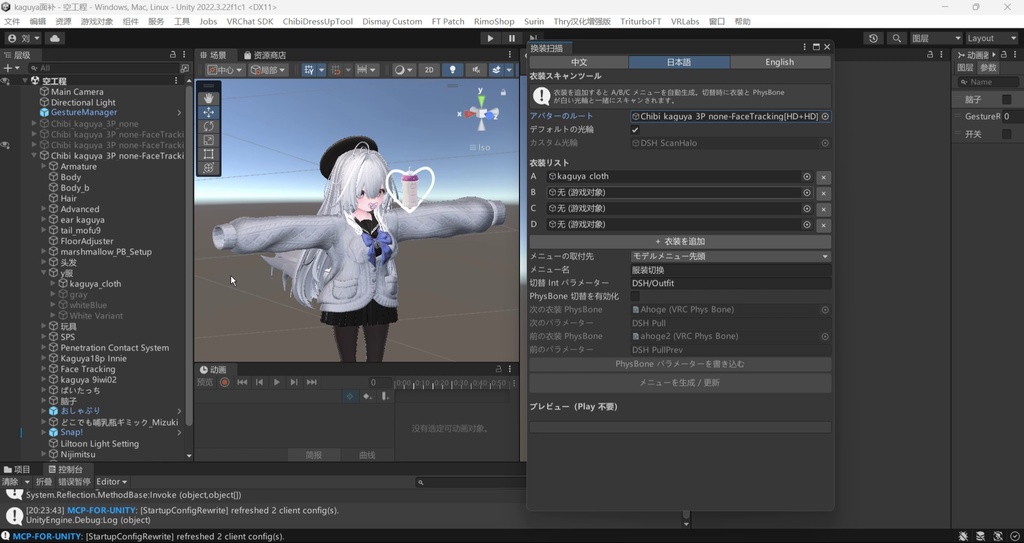Toggle デフォルトの光輪 checkbox
Screen dimensions: 1024x543
tap(635, 130)
